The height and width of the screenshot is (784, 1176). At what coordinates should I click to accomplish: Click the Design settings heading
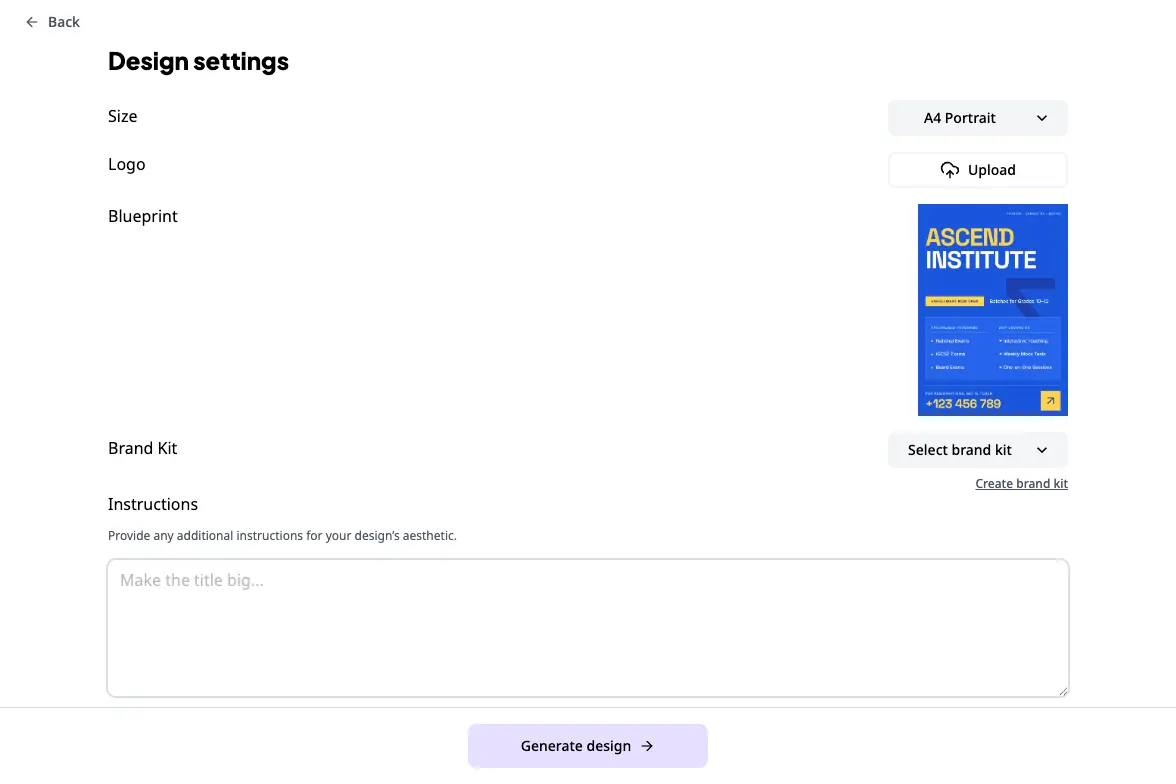pos(198,62)
